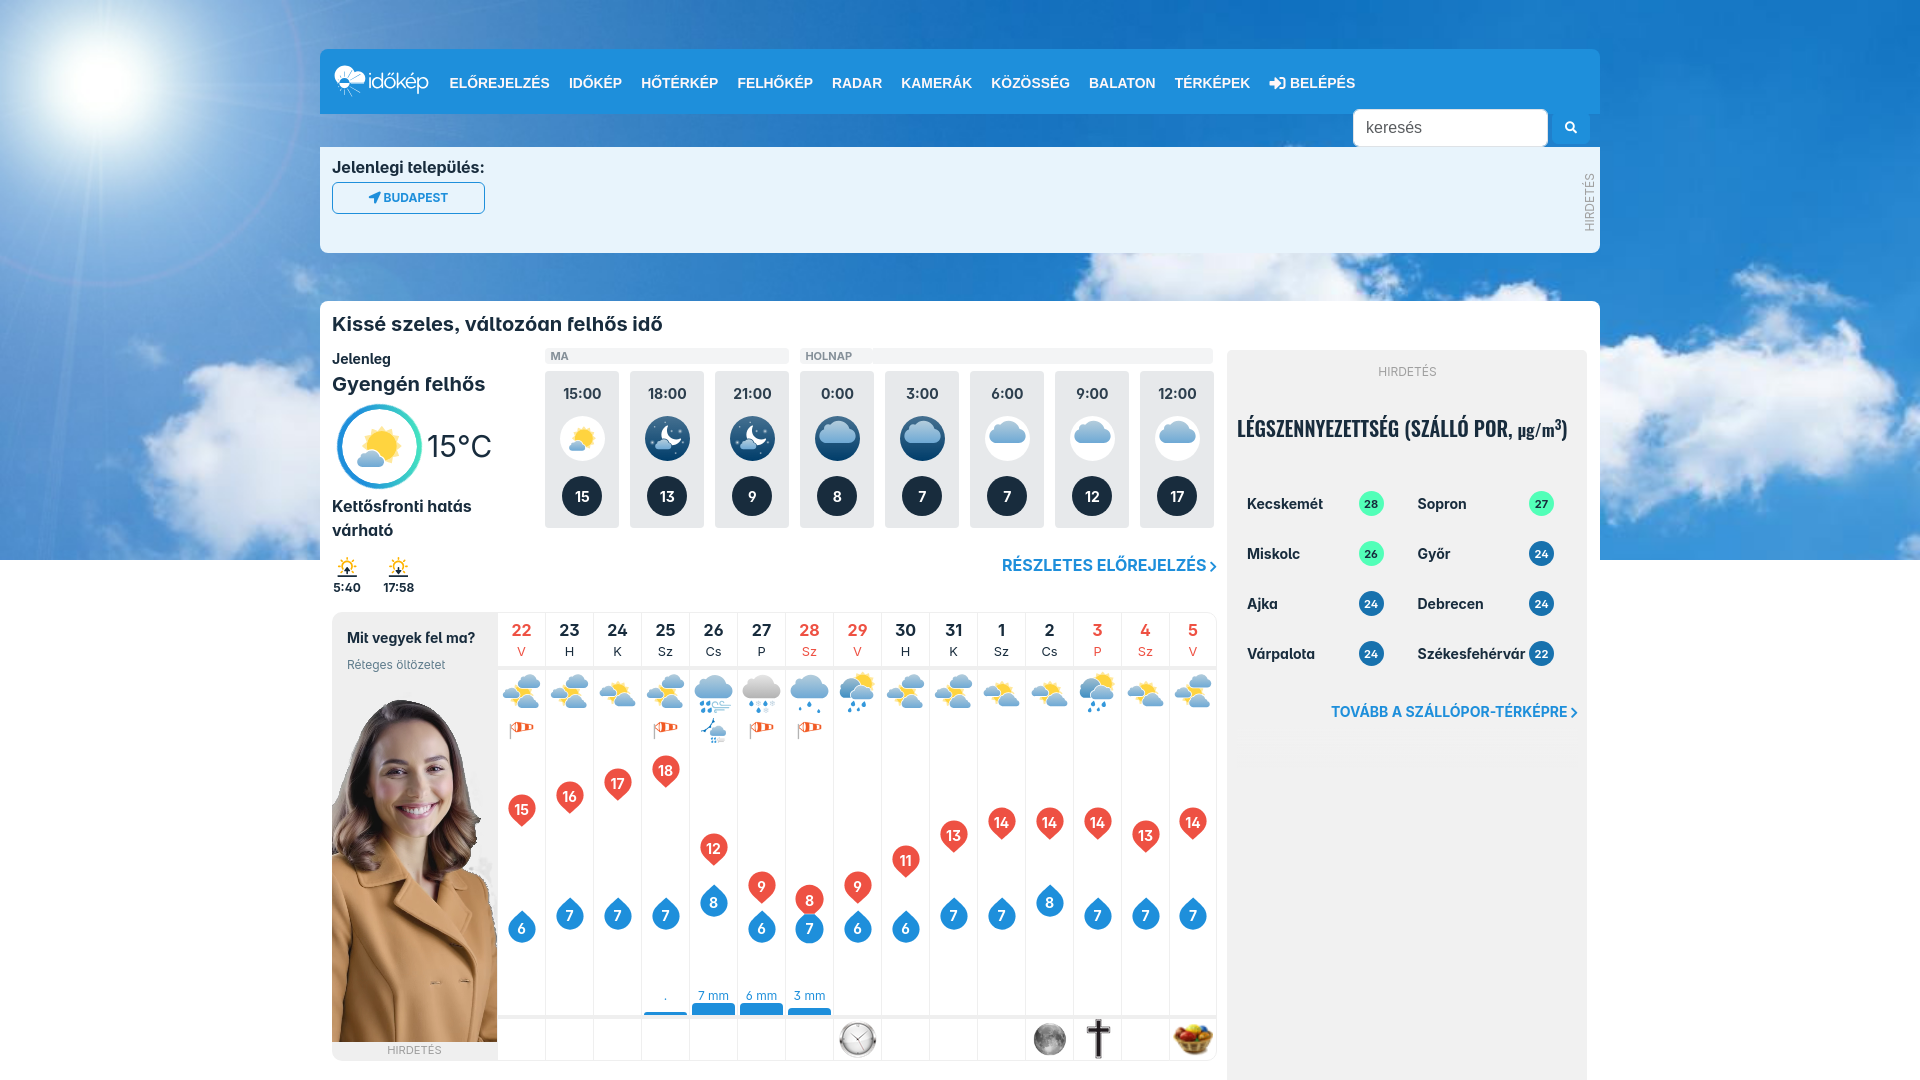Open the IDŐKÉP menu item
The height and width of the screenshot is (1080, 1920).
595,83
